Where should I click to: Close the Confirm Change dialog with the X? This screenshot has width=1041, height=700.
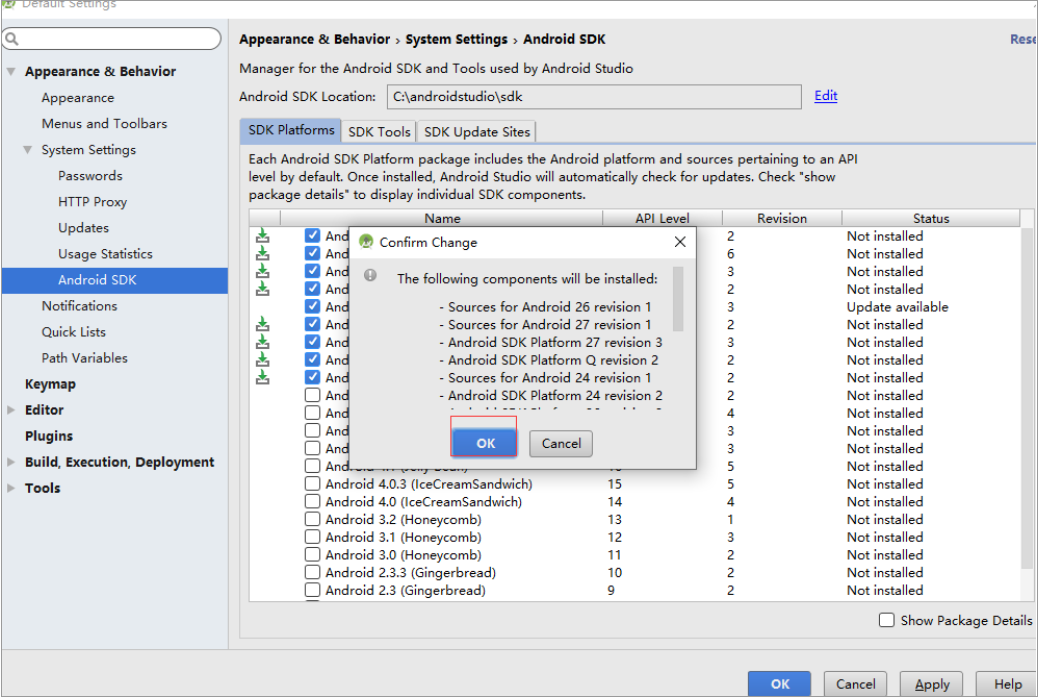pyautogui.click(x=680, y=242)
